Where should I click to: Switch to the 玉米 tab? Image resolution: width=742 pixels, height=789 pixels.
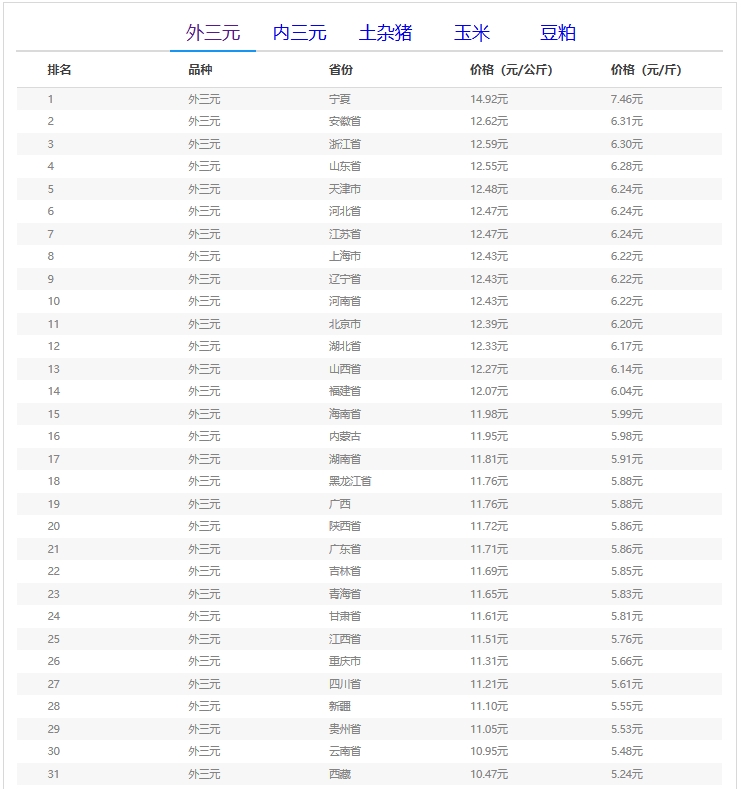(471, 33)
